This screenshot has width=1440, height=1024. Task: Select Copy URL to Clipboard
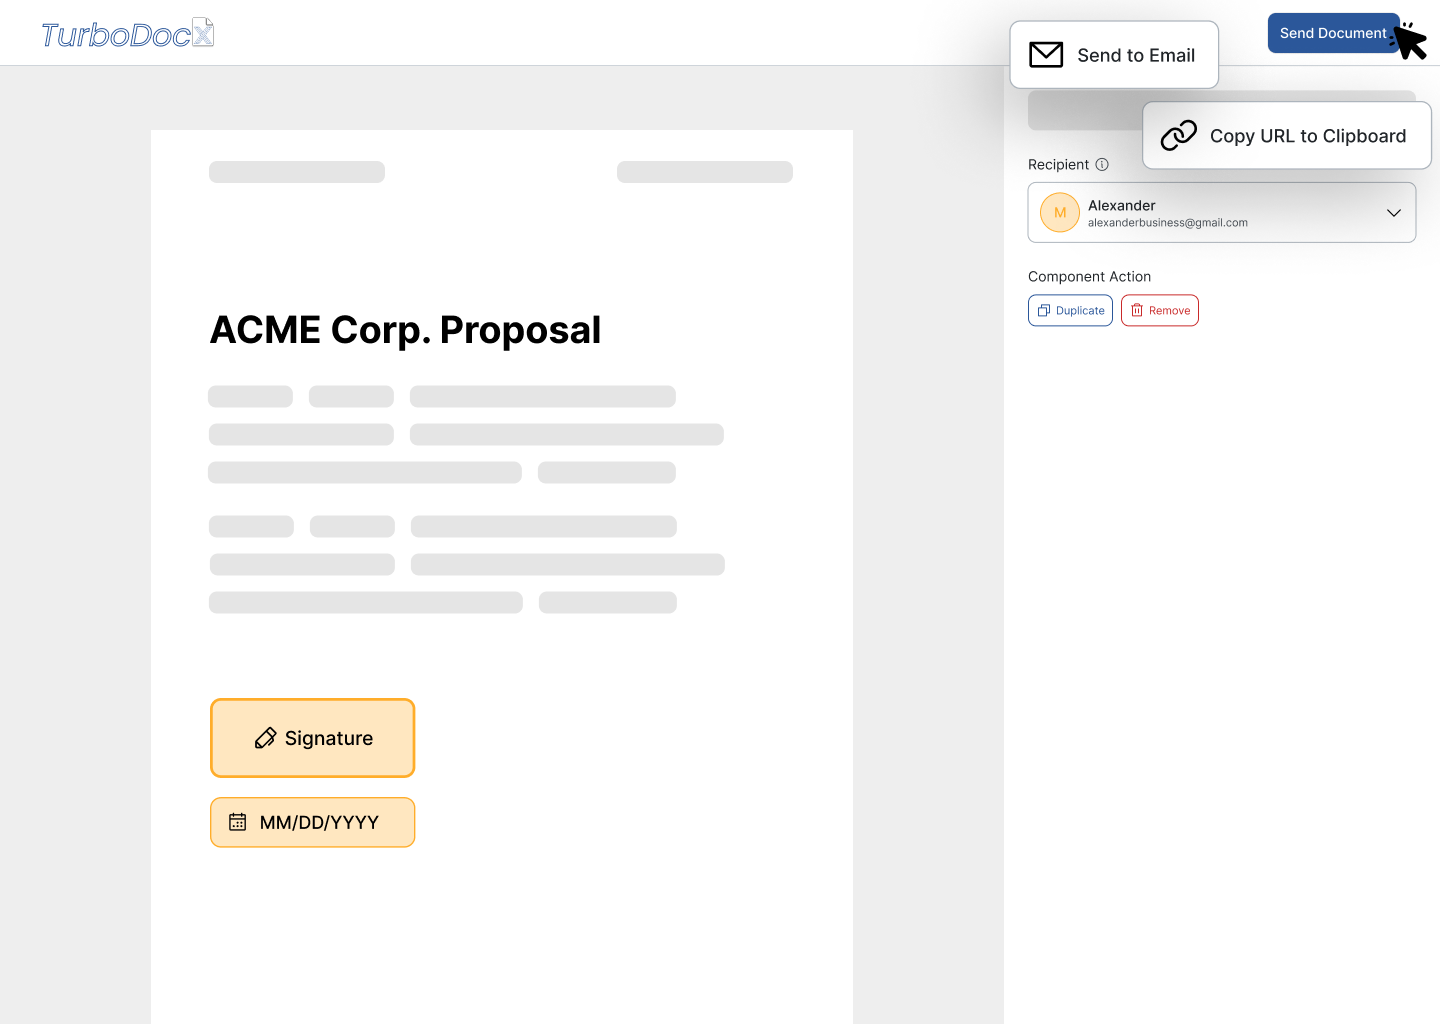pyautogui.click(x=1307, y=136)
